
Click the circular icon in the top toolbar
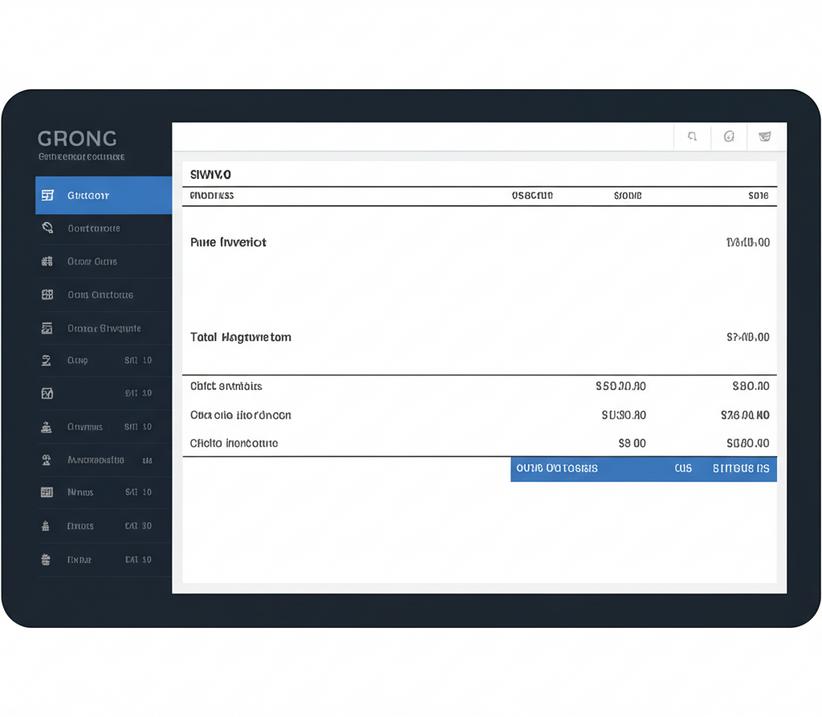pos(729,137)
